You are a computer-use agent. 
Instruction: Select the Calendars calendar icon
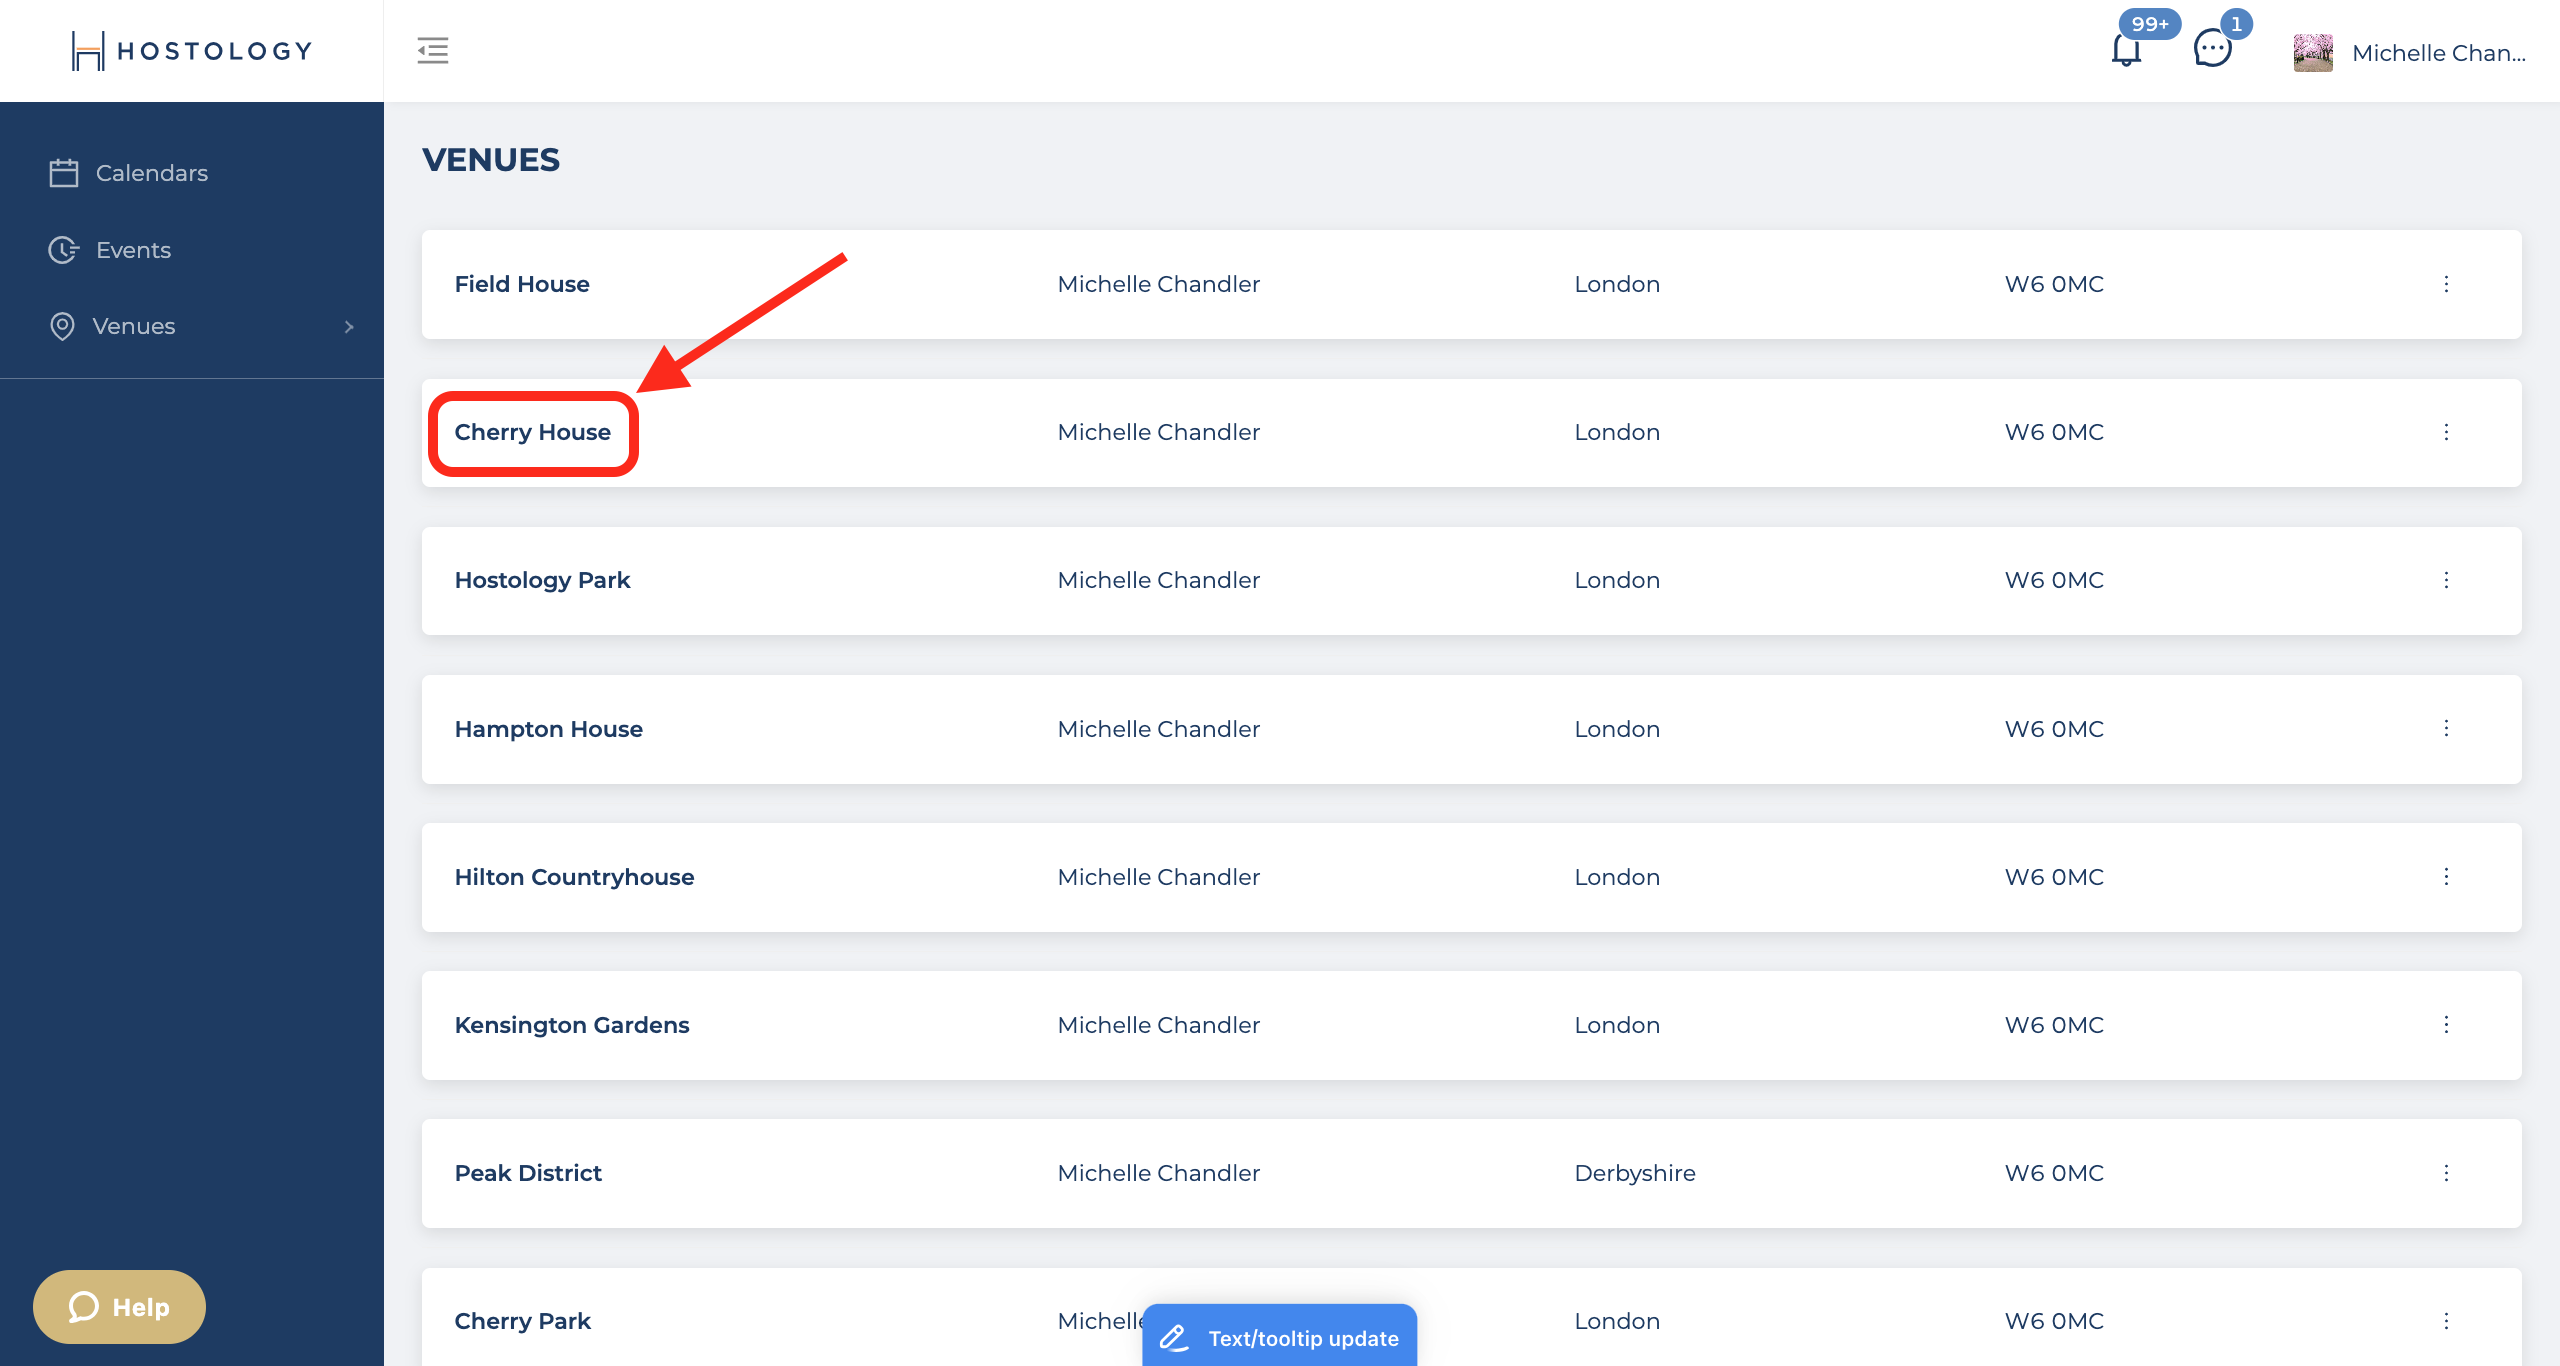click(x=63, y=172)
